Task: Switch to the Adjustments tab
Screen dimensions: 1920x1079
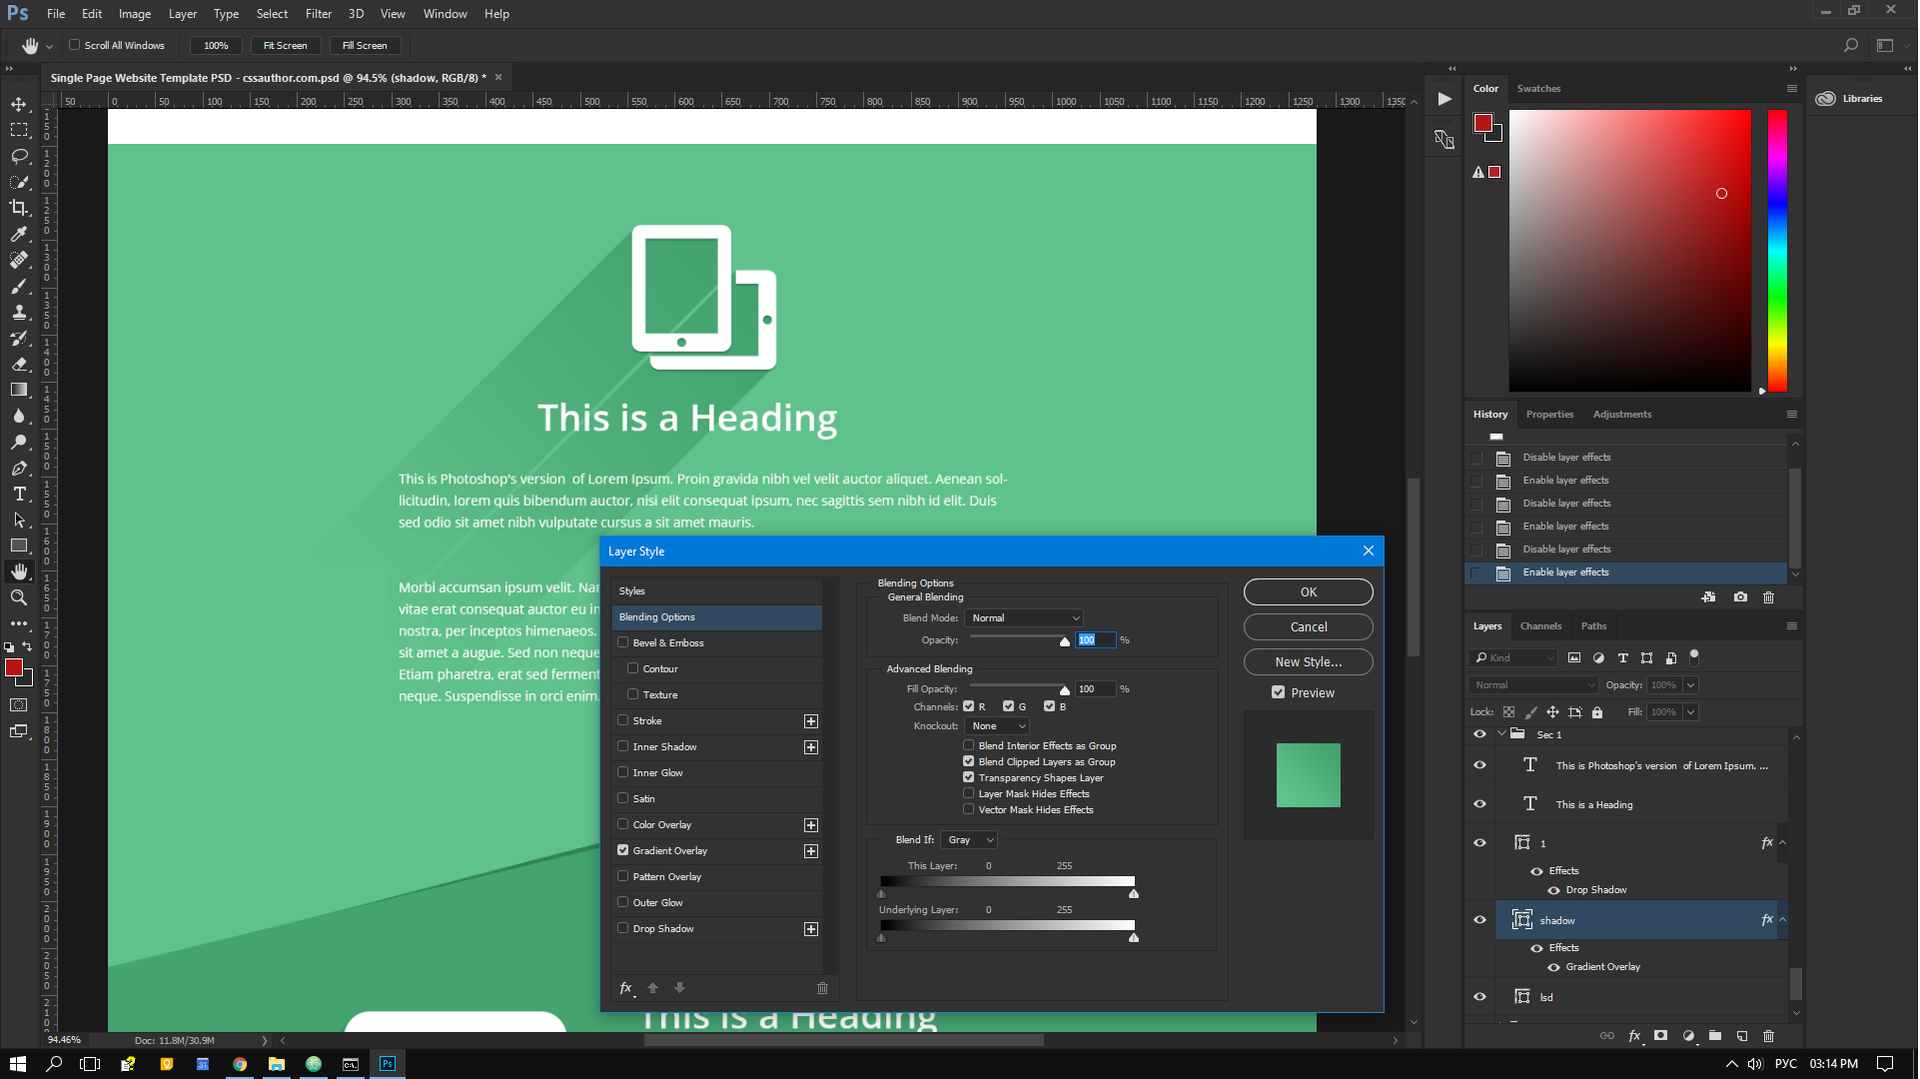Action: point(1621,414)
